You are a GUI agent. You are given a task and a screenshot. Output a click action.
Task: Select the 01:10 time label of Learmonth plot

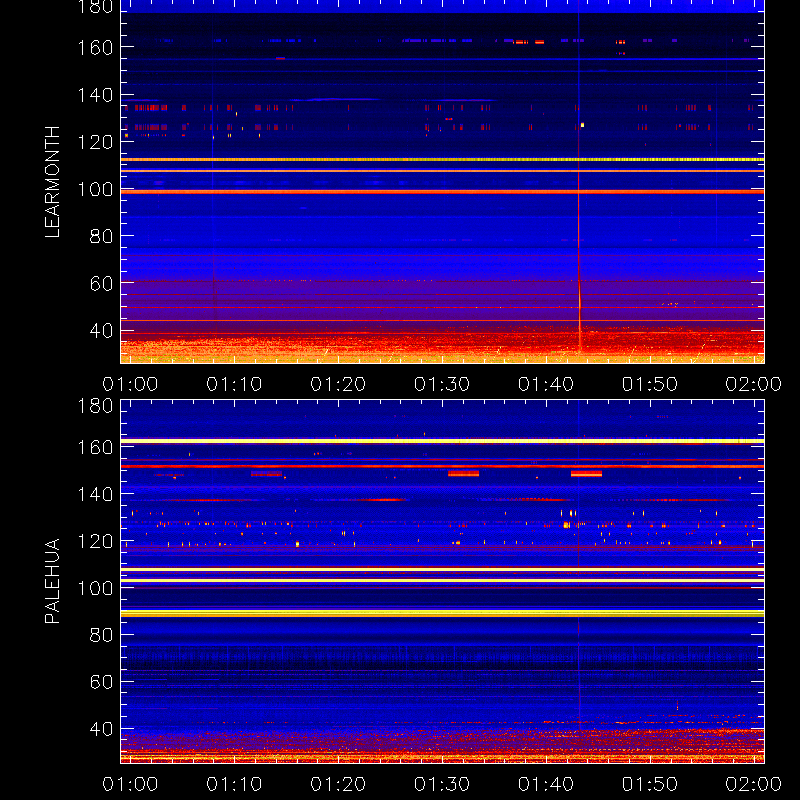234,384
